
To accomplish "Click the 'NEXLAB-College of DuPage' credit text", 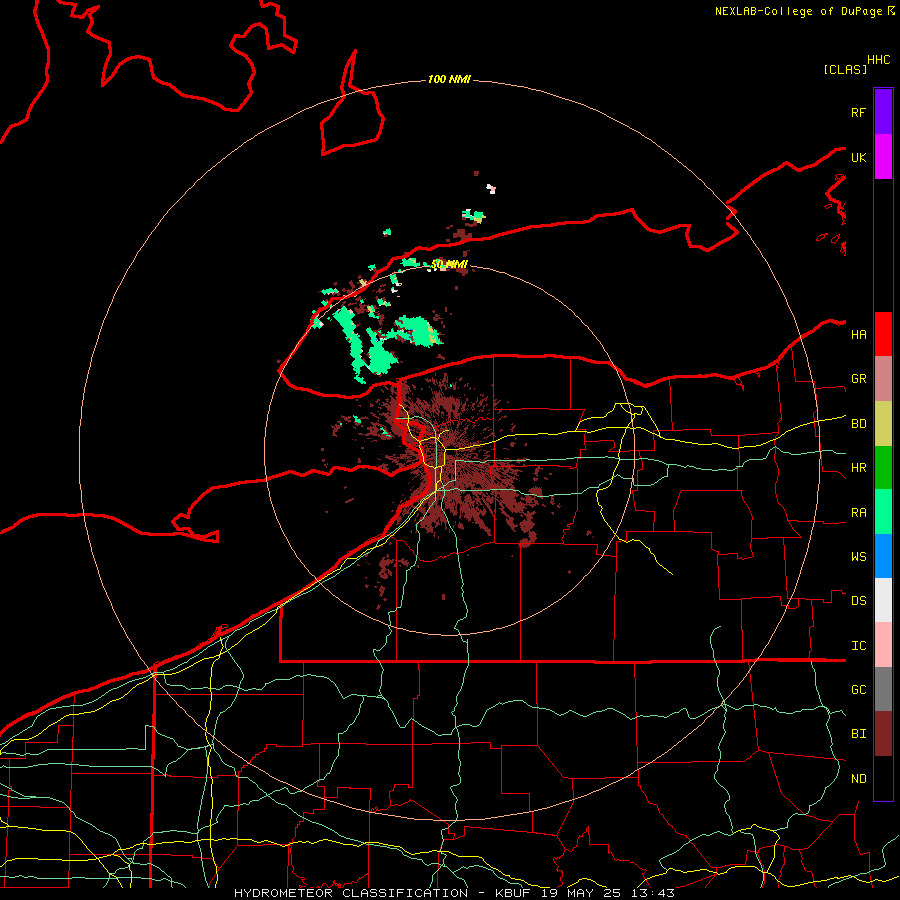I will (x=798, y=11).
